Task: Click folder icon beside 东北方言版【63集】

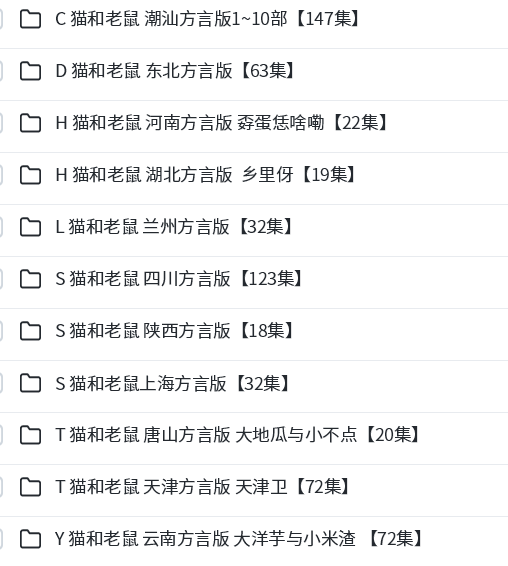Action: coord(30,71)
